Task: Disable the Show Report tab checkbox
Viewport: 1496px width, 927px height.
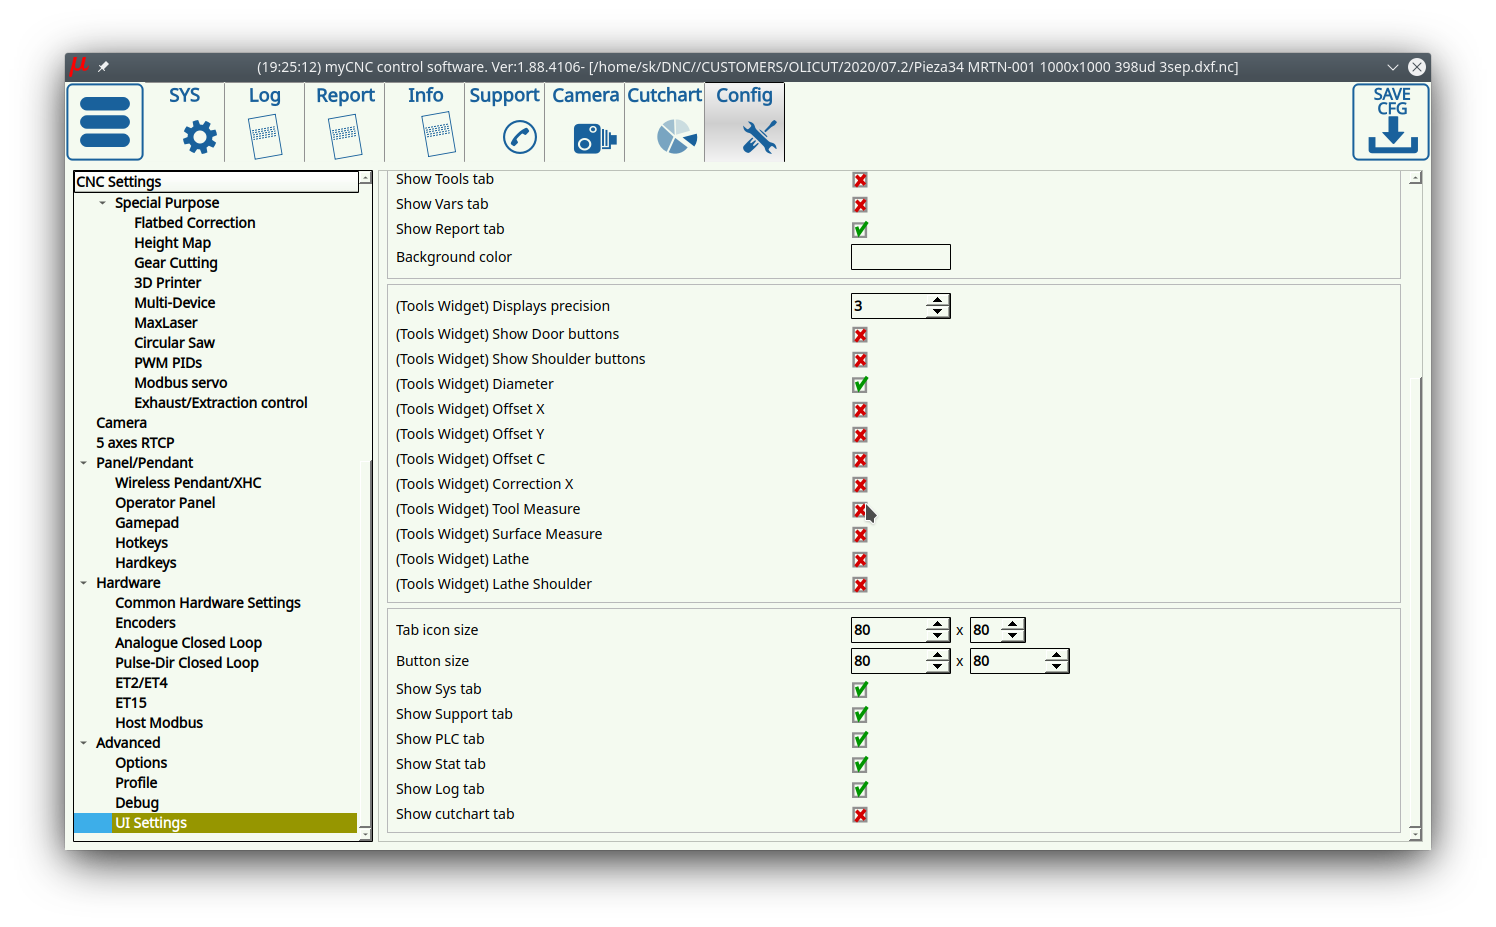Action: pos(860,230)
